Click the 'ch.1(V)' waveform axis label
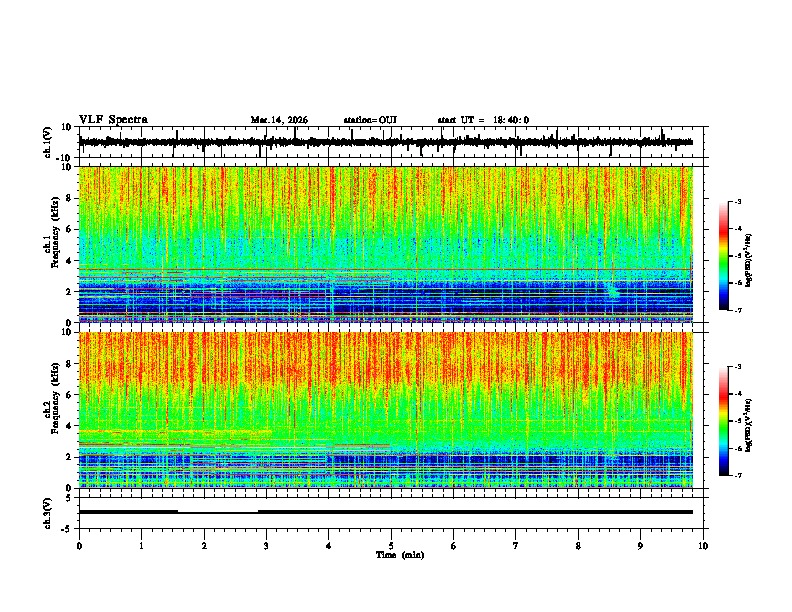This screenshot has height=612, width=792. 48,142
